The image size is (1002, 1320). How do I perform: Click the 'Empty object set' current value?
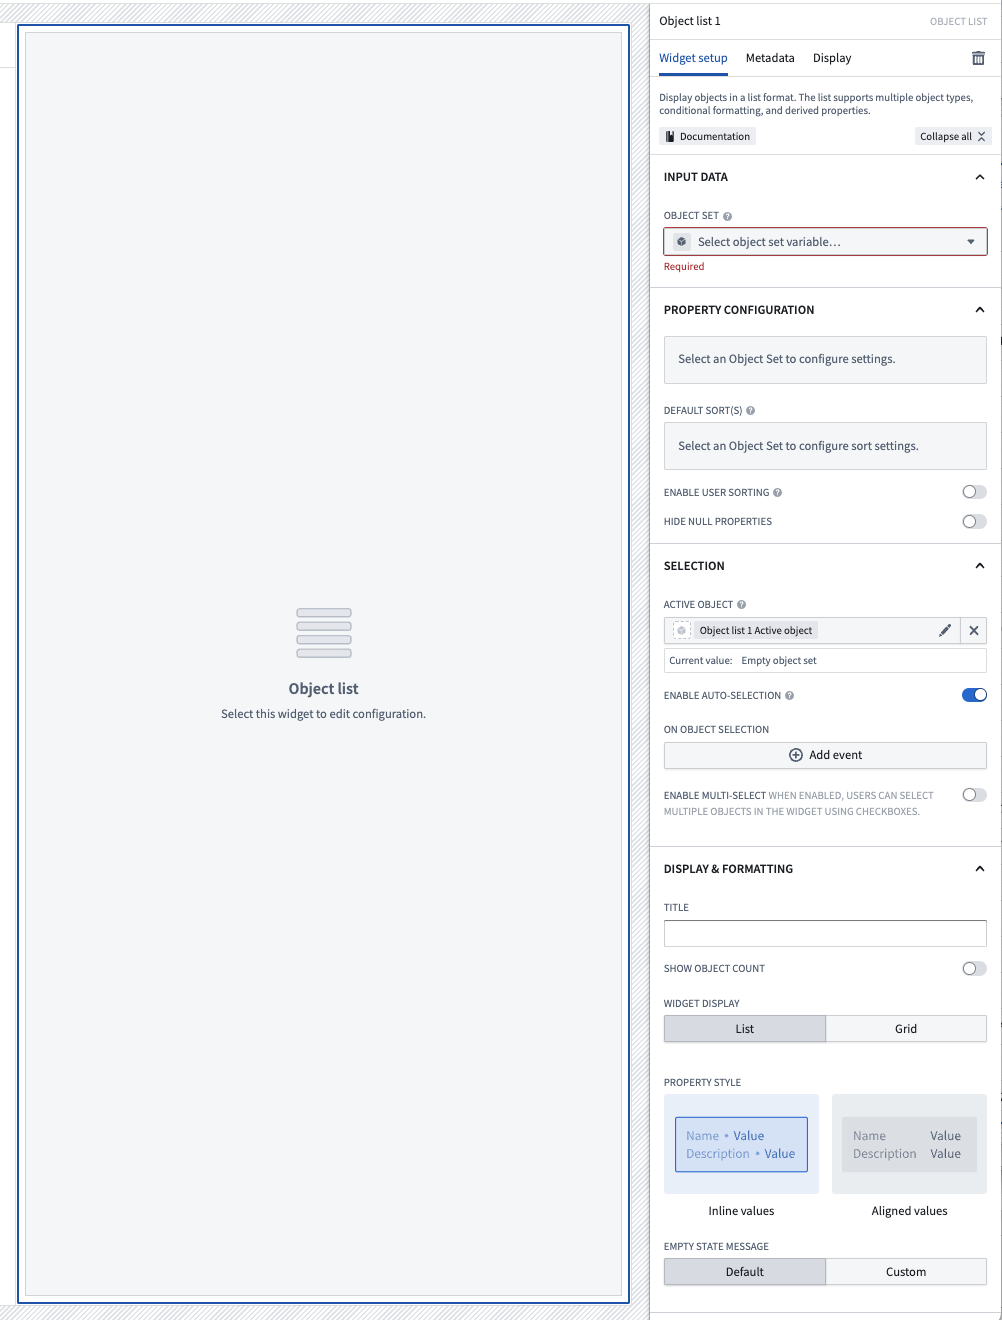pyautogui.click(x=779, y=661)
